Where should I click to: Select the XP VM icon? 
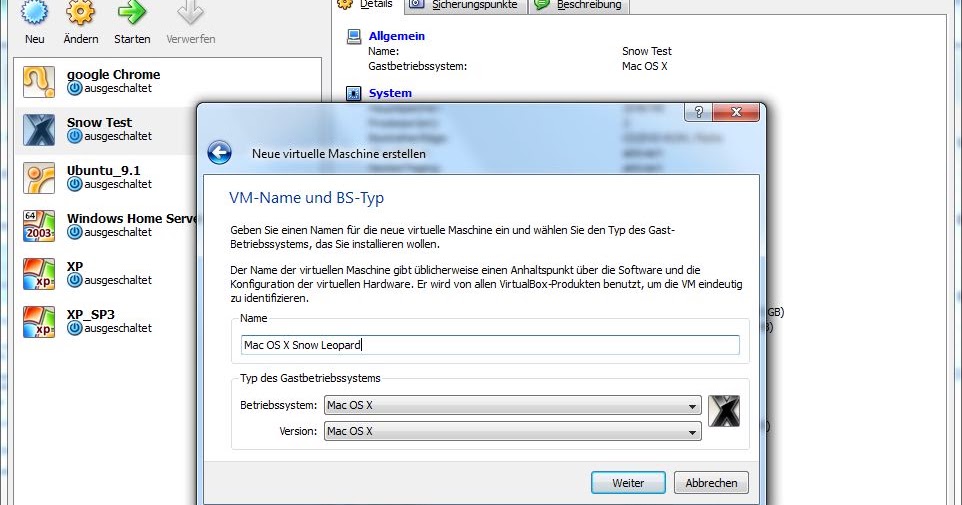click(39, 274)
